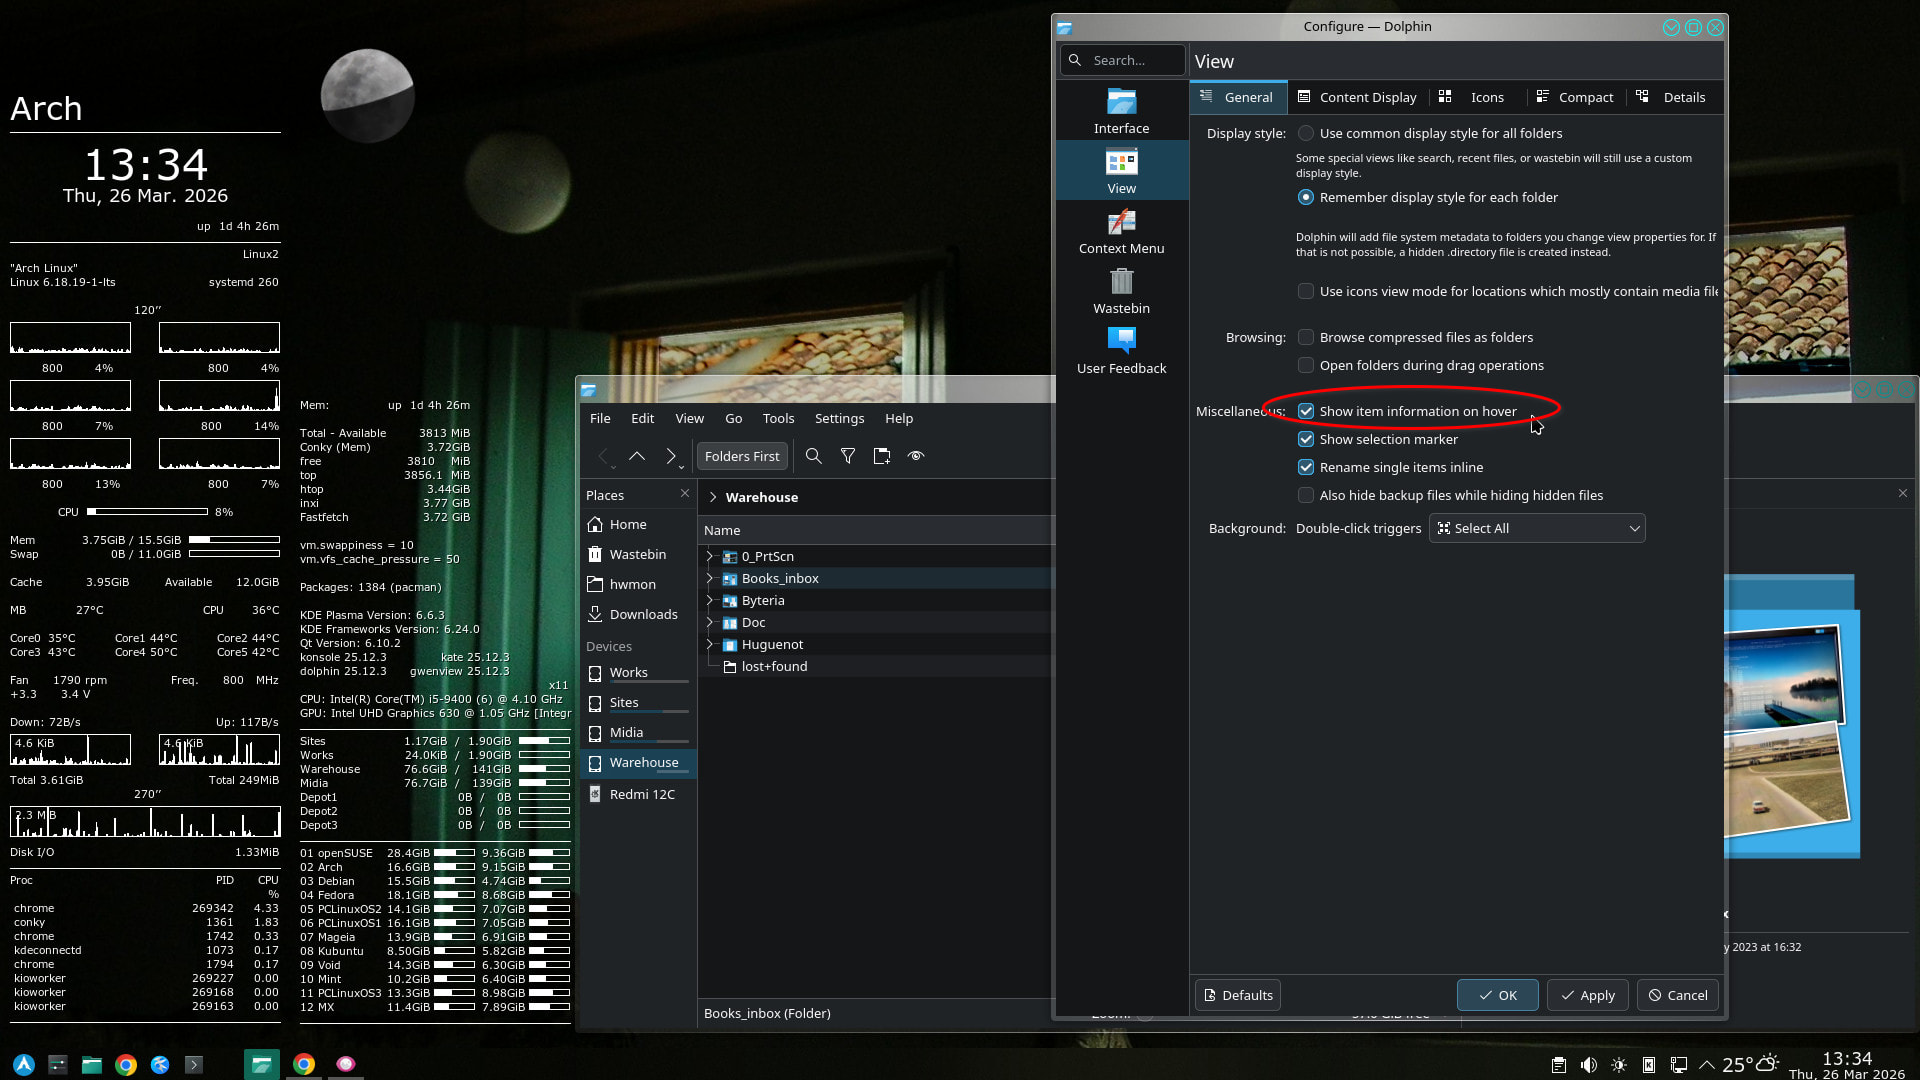Click the search magnifier icon in Dolphin toolbar
Screen dimensions: 1920x1080
(x=814, y=456)
